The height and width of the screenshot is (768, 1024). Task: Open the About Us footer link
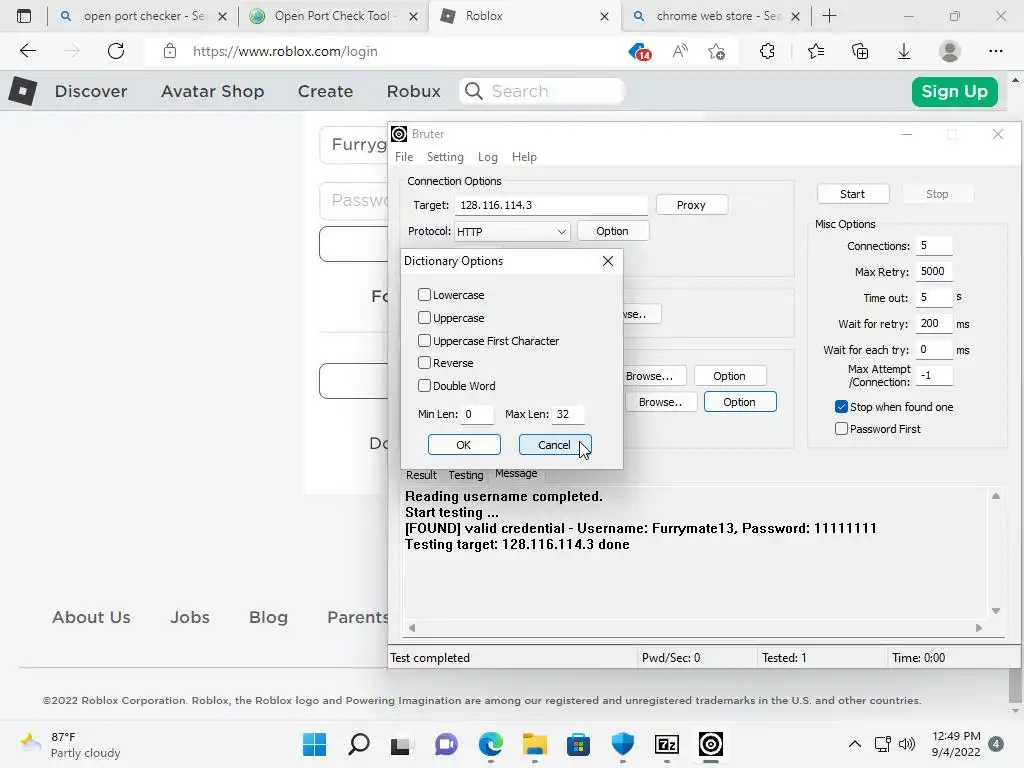pos(91,617)
